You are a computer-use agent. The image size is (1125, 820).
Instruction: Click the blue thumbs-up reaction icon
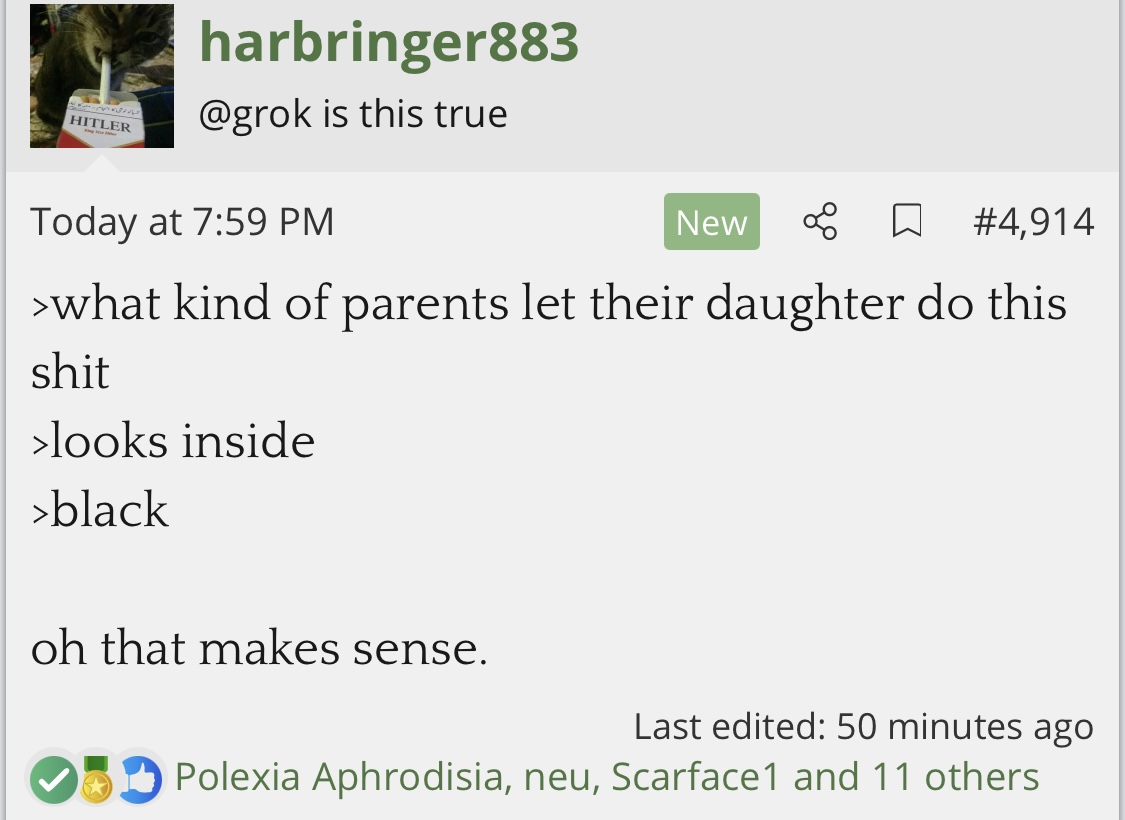click(140, 780)
